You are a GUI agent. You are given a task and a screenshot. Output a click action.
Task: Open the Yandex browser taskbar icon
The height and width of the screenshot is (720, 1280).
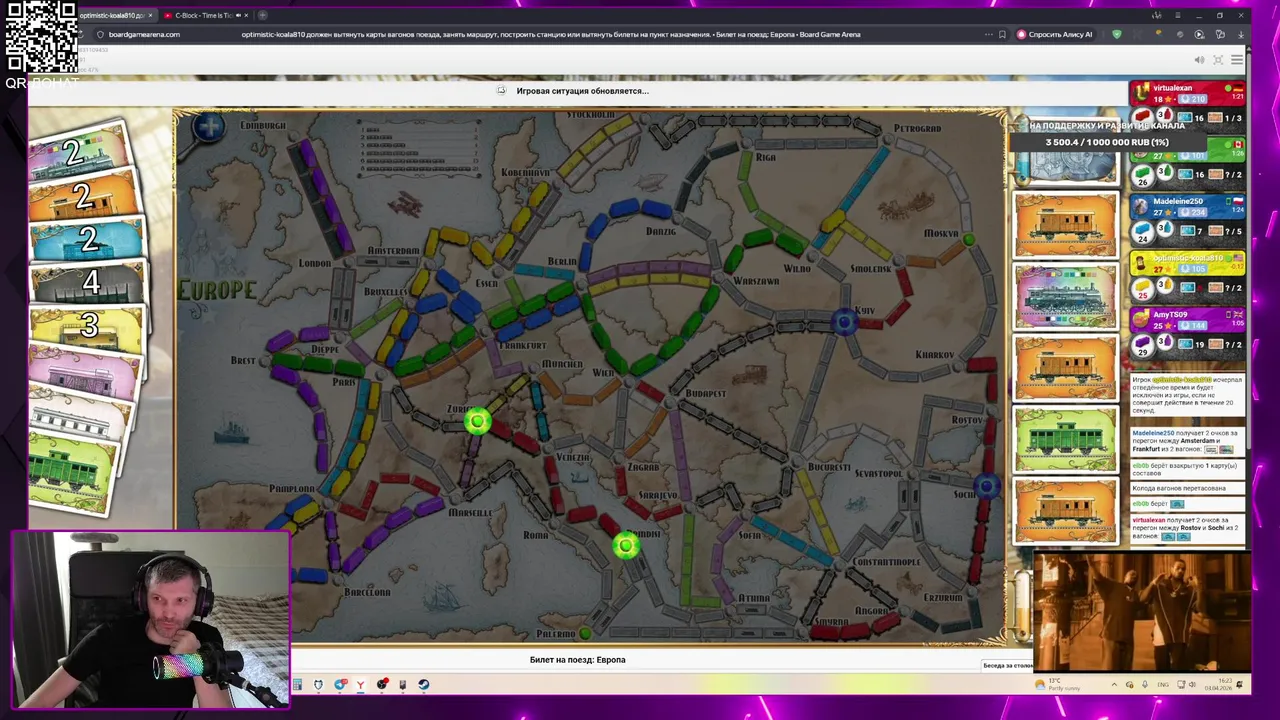(x=360, y=685)
